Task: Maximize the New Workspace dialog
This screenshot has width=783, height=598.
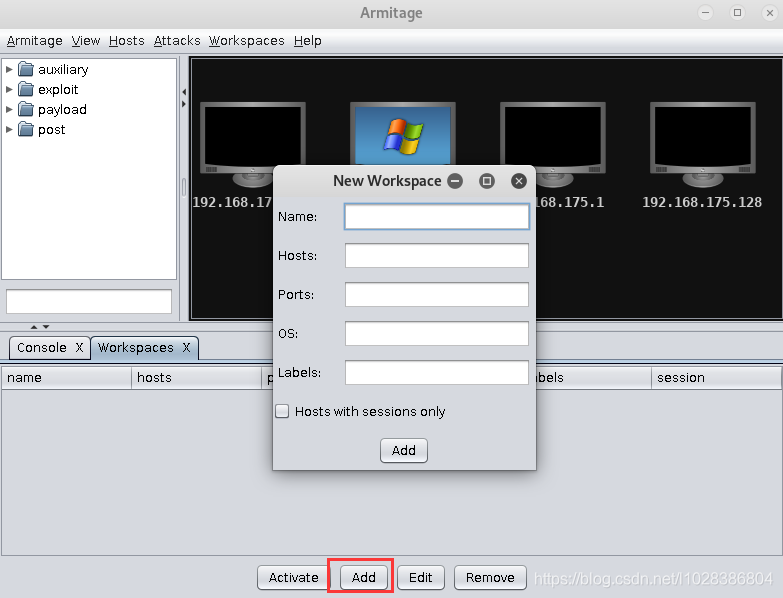Action: [x=487, y=181]
